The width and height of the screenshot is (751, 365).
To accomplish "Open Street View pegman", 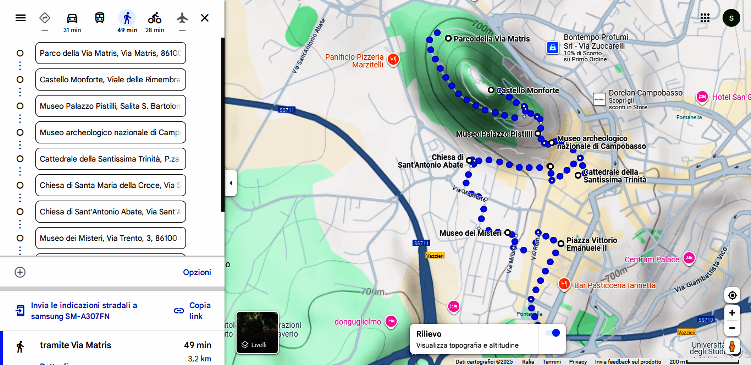I will coord(732,346).
